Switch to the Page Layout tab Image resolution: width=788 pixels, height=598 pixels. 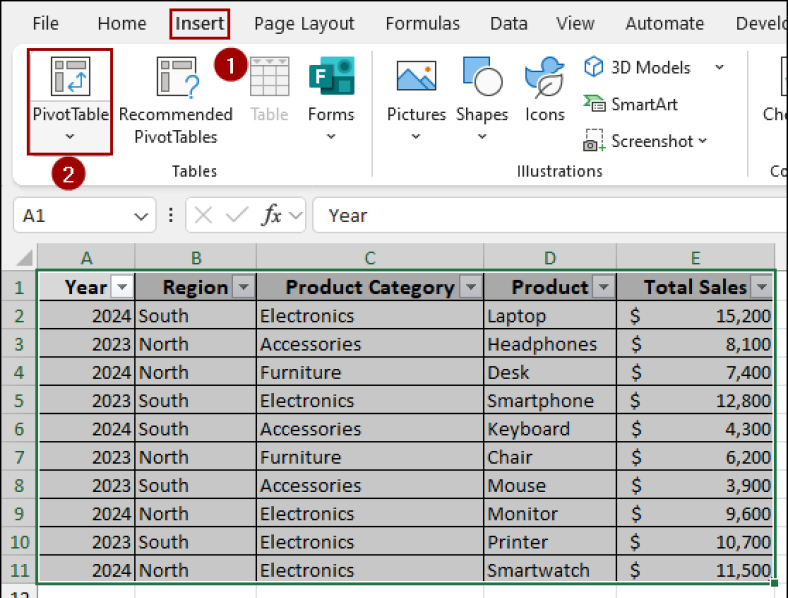(304, 23)
